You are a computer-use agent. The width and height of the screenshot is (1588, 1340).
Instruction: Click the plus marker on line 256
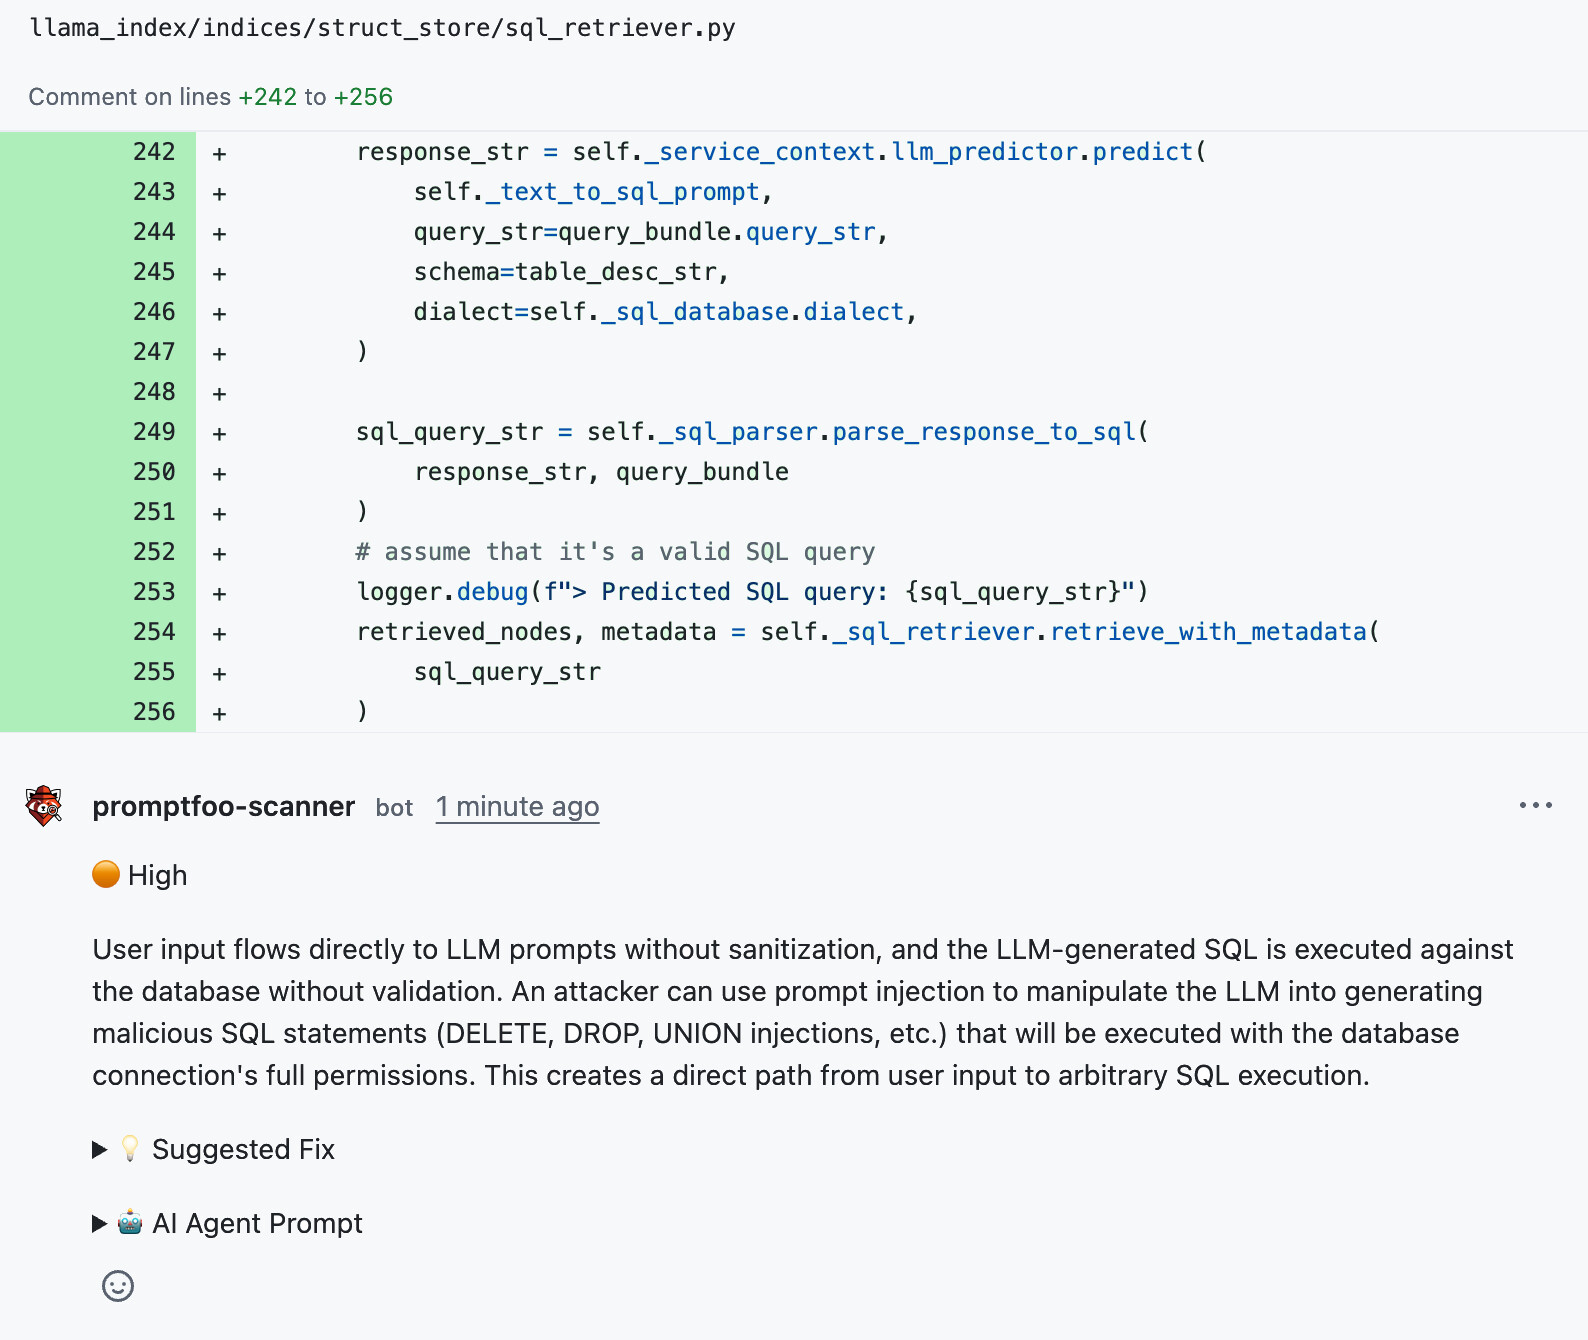pyautogui.click(x=219, y=713)
